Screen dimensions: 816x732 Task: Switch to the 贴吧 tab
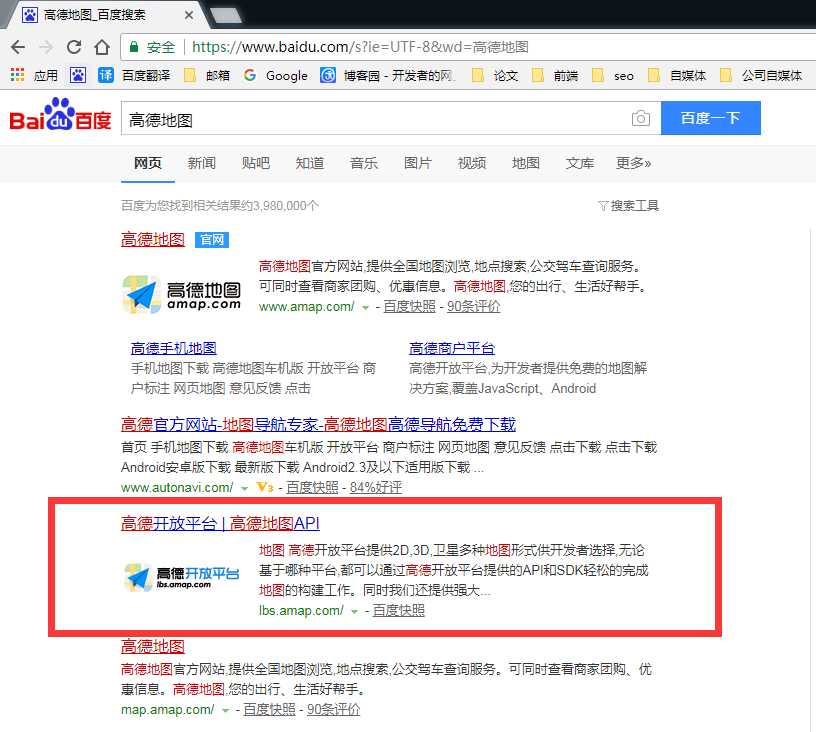[256, 163]
